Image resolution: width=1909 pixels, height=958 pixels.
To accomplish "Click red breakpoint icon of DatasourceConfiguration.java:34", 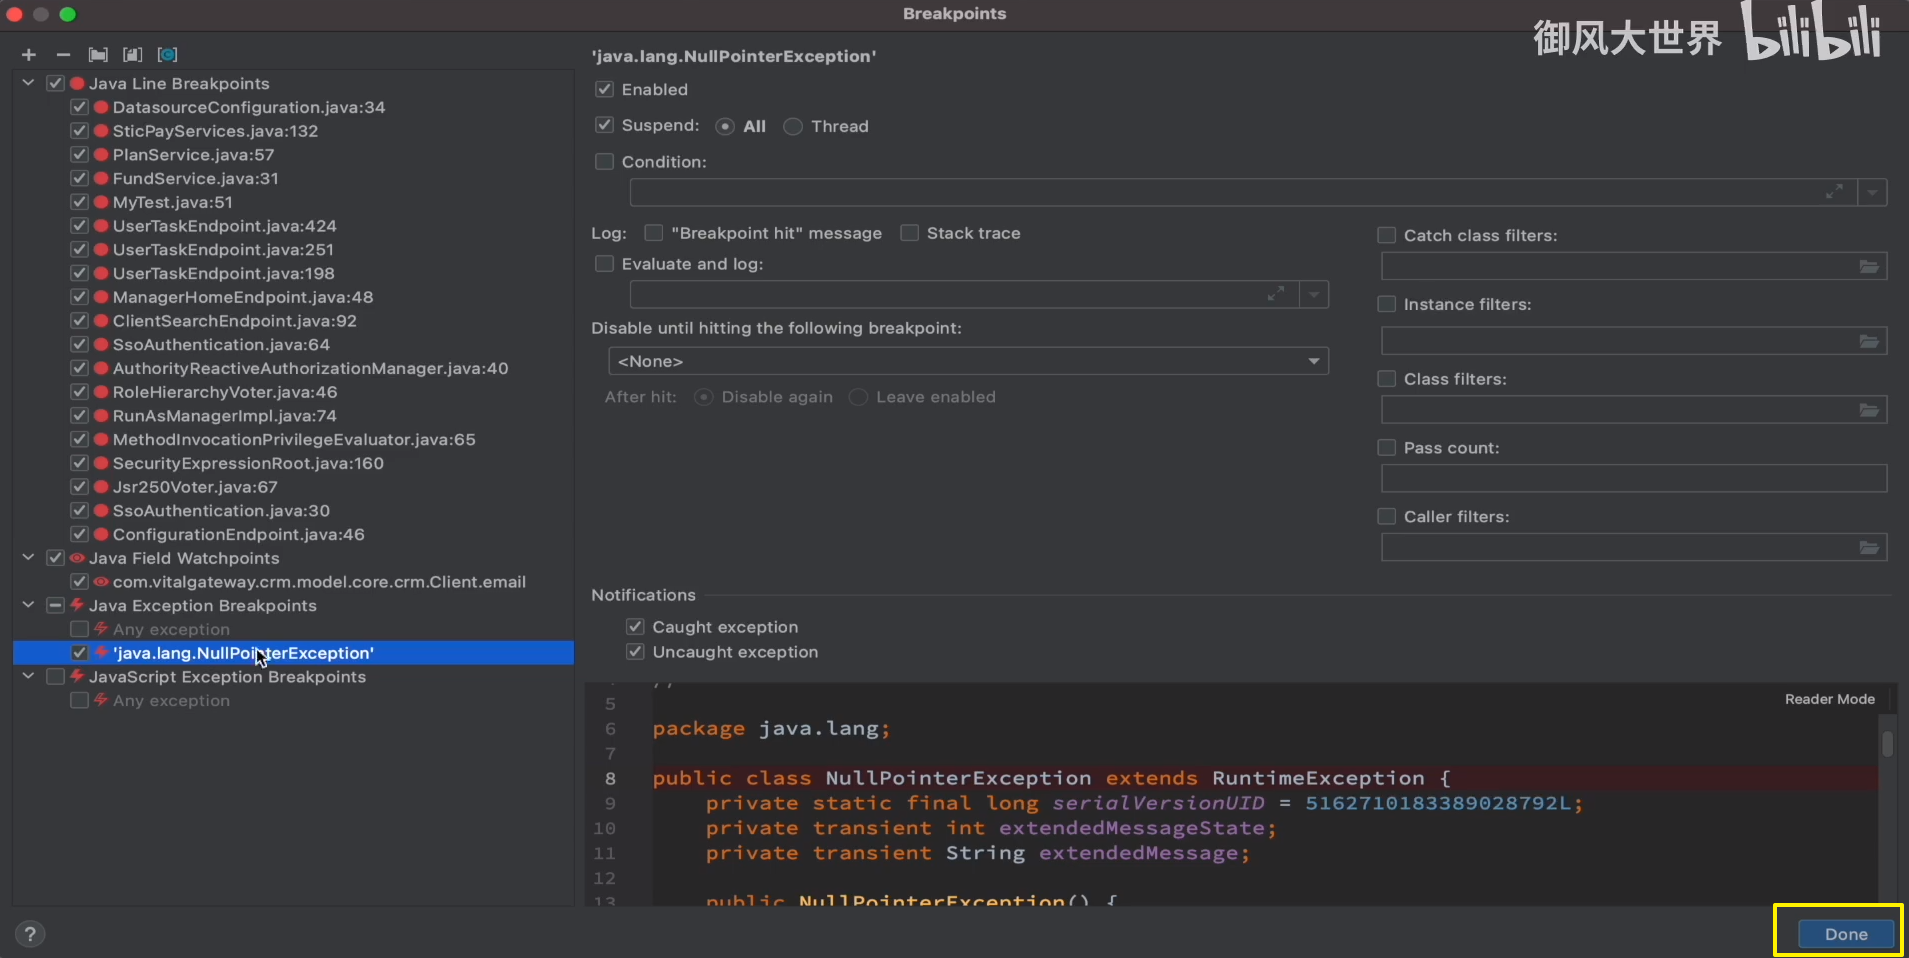I will click(101, 107).
